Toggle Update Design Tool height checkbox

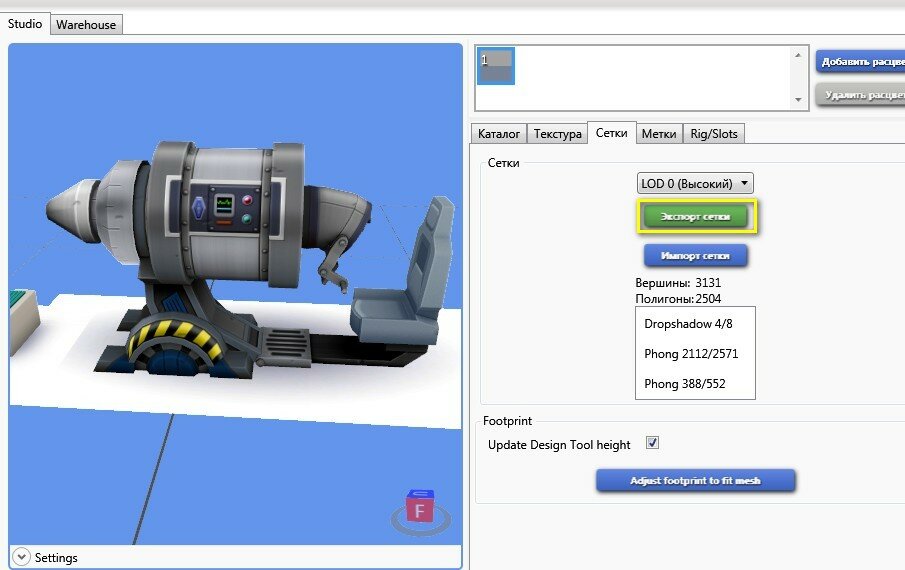pos(652,443)
